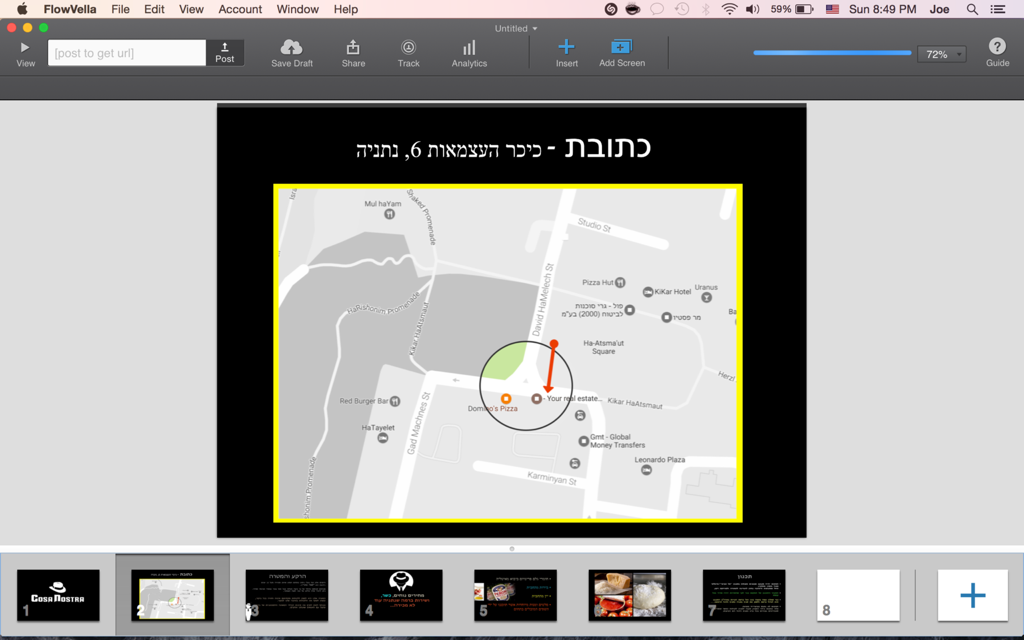Viewport: 1024px width, 640px height.
Task: Open Analytics bar chart icon
Action: (x=469, y=47)
